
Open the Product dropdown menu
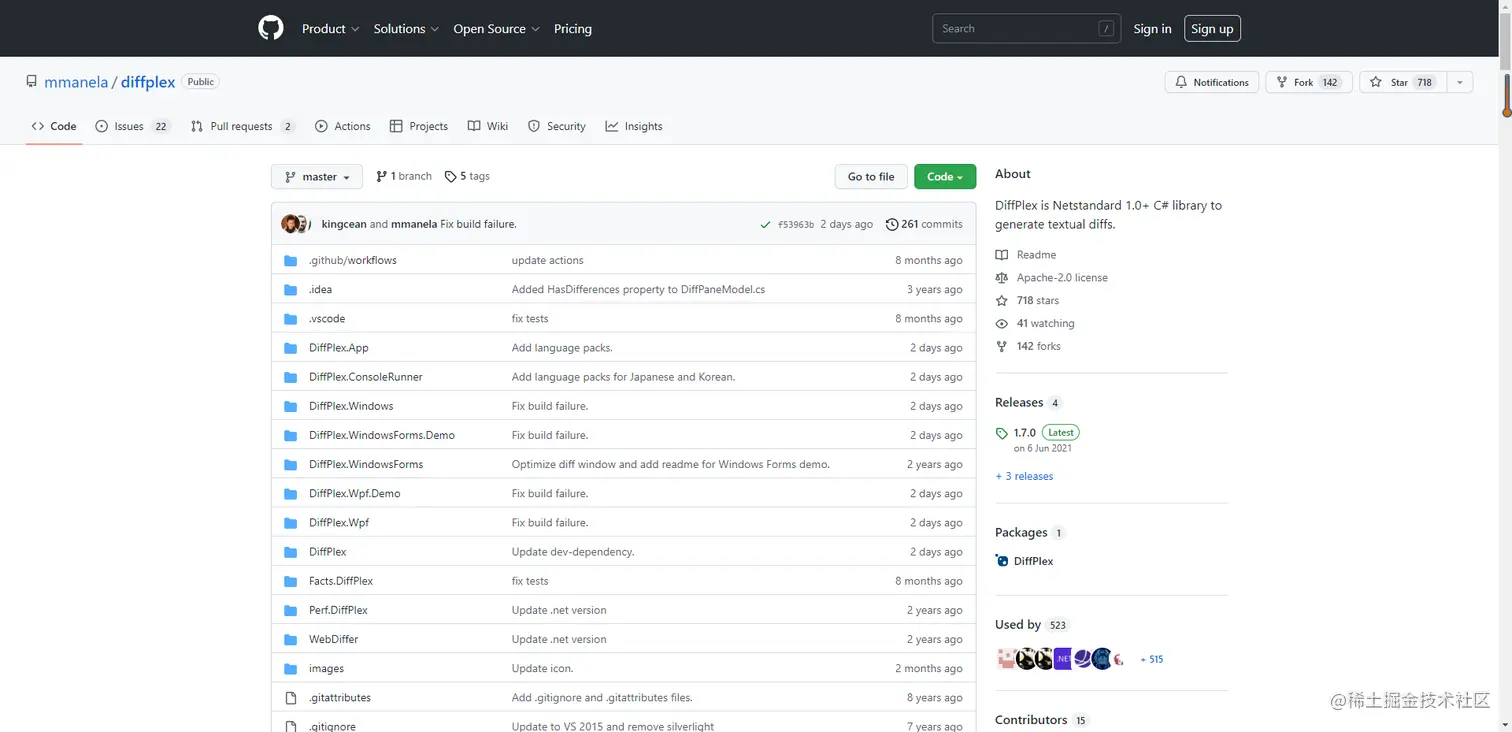[330, 29]
